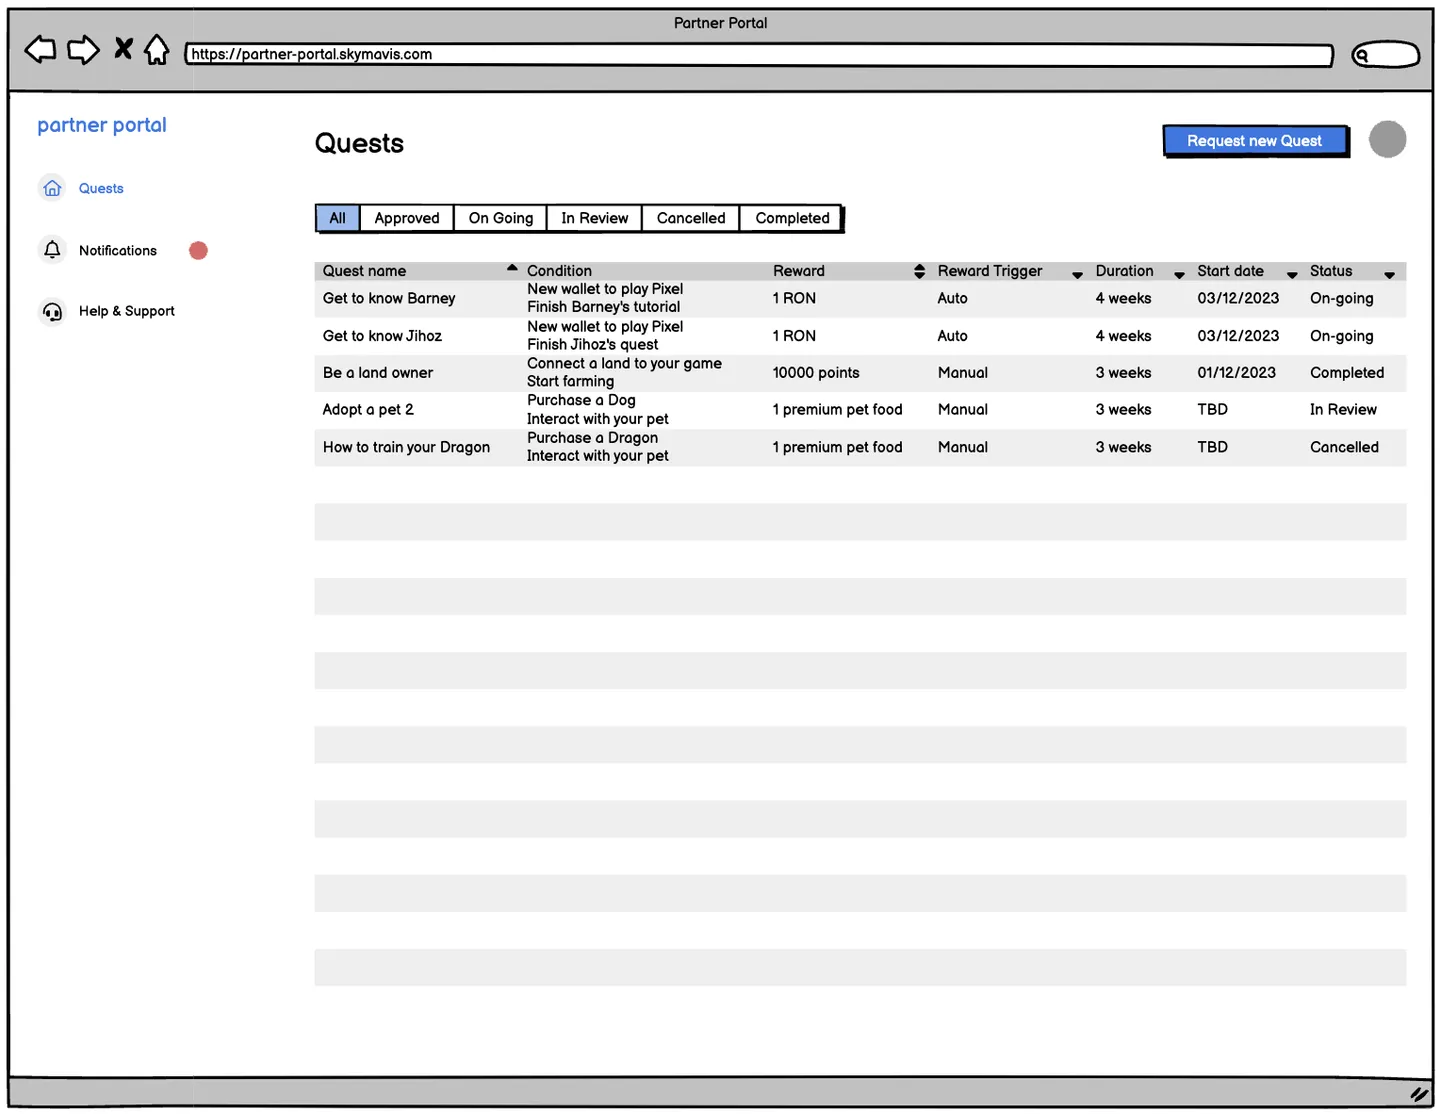The height and width of the screenshot is (1114, 1440).
Task: Select Manual trigger for Be a land owner
Action: [x=962, y=373]
